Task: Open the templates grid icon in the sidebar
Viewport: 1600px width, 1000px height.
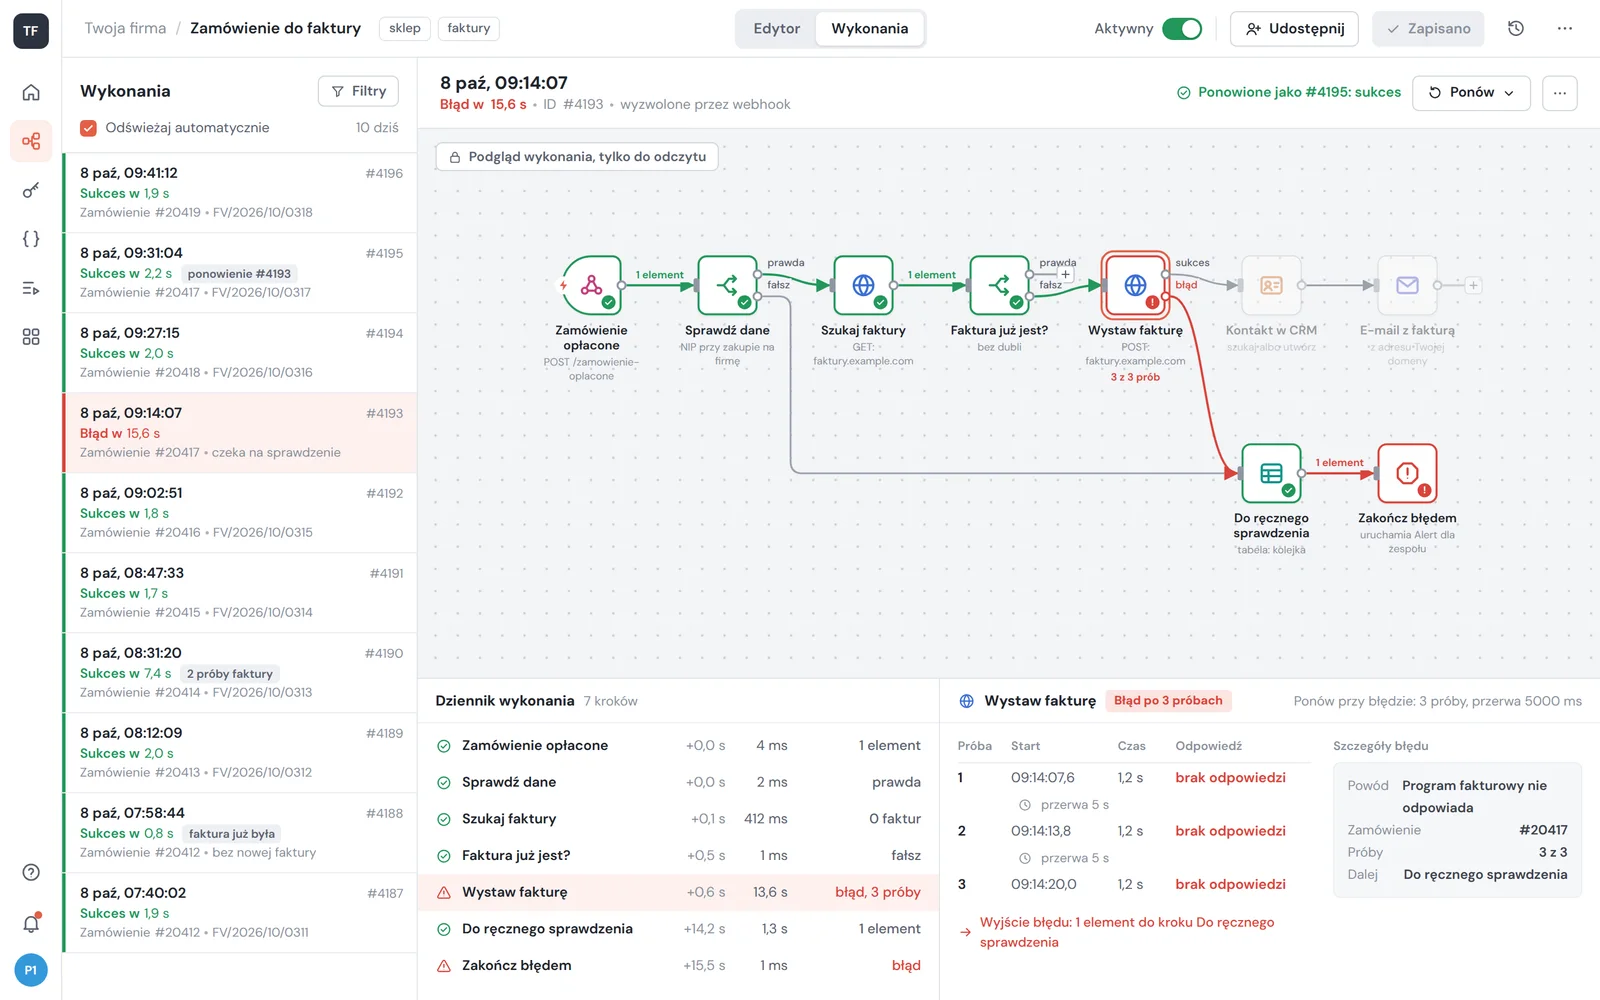Action: click(x=31, y=337)
